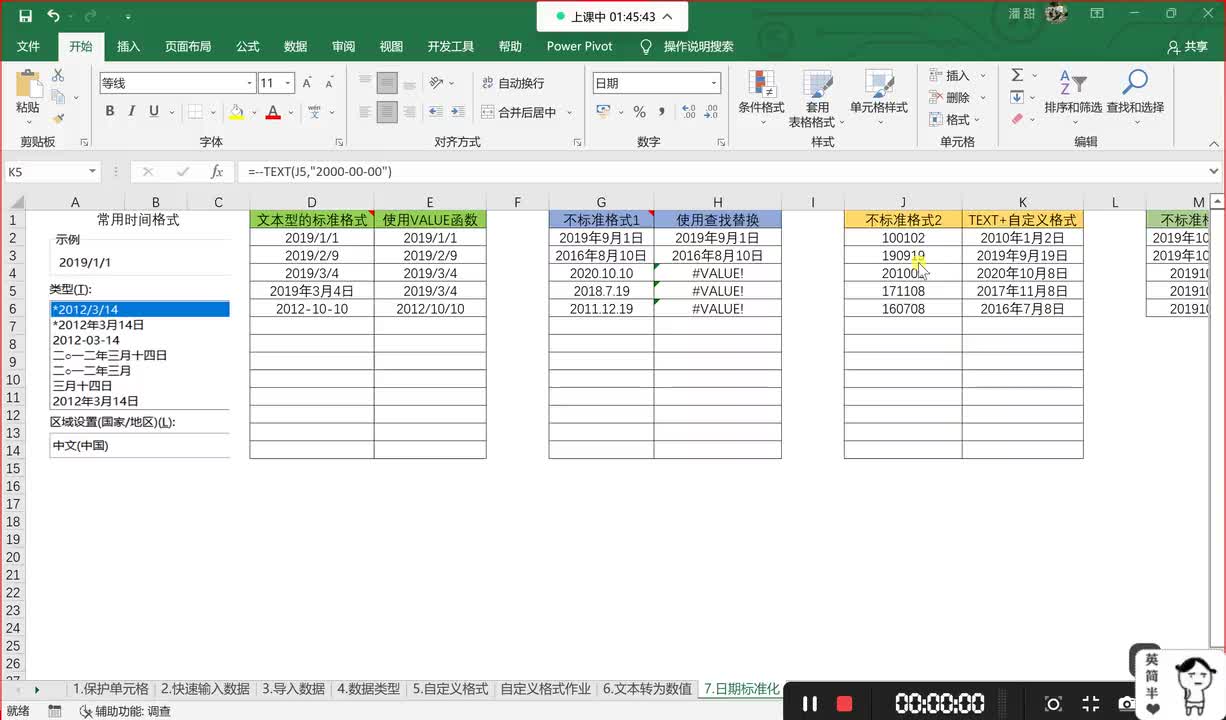Toggle top align button
Viewport: 1226px width, 720px height.
tap(365, 83)
